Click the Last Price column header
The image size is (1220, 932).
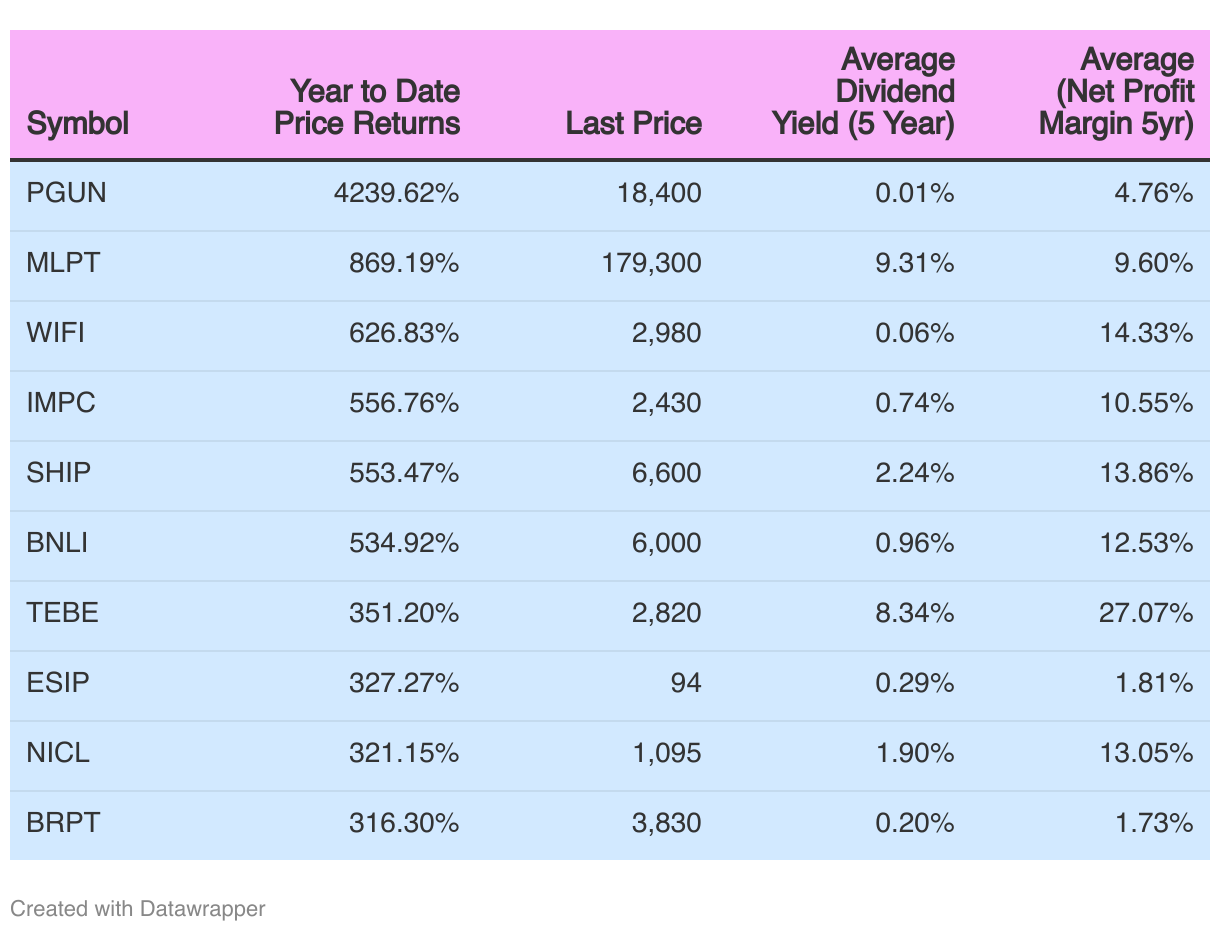click(x=634, y=123)
